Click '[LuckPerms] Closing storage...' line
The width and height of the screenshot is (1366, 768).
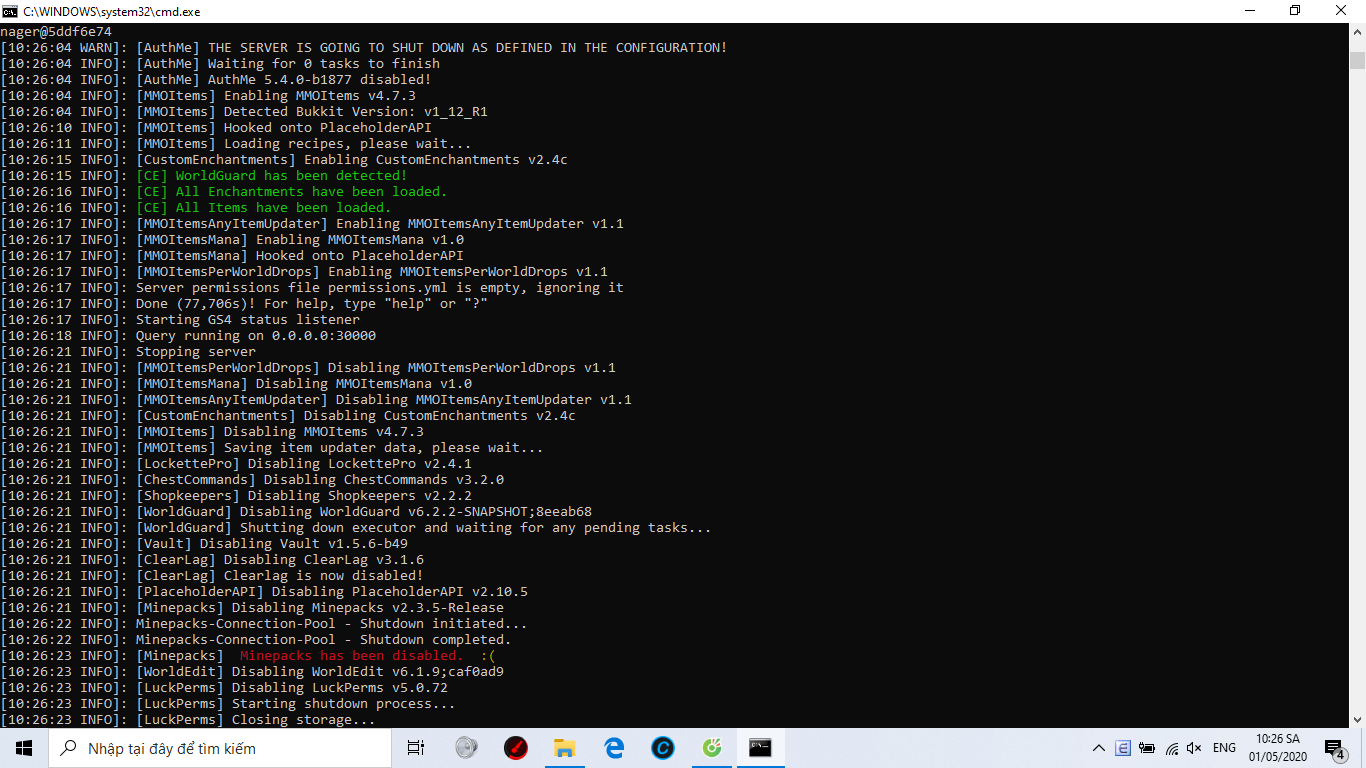pyautogui.click(x=188, y=720)
